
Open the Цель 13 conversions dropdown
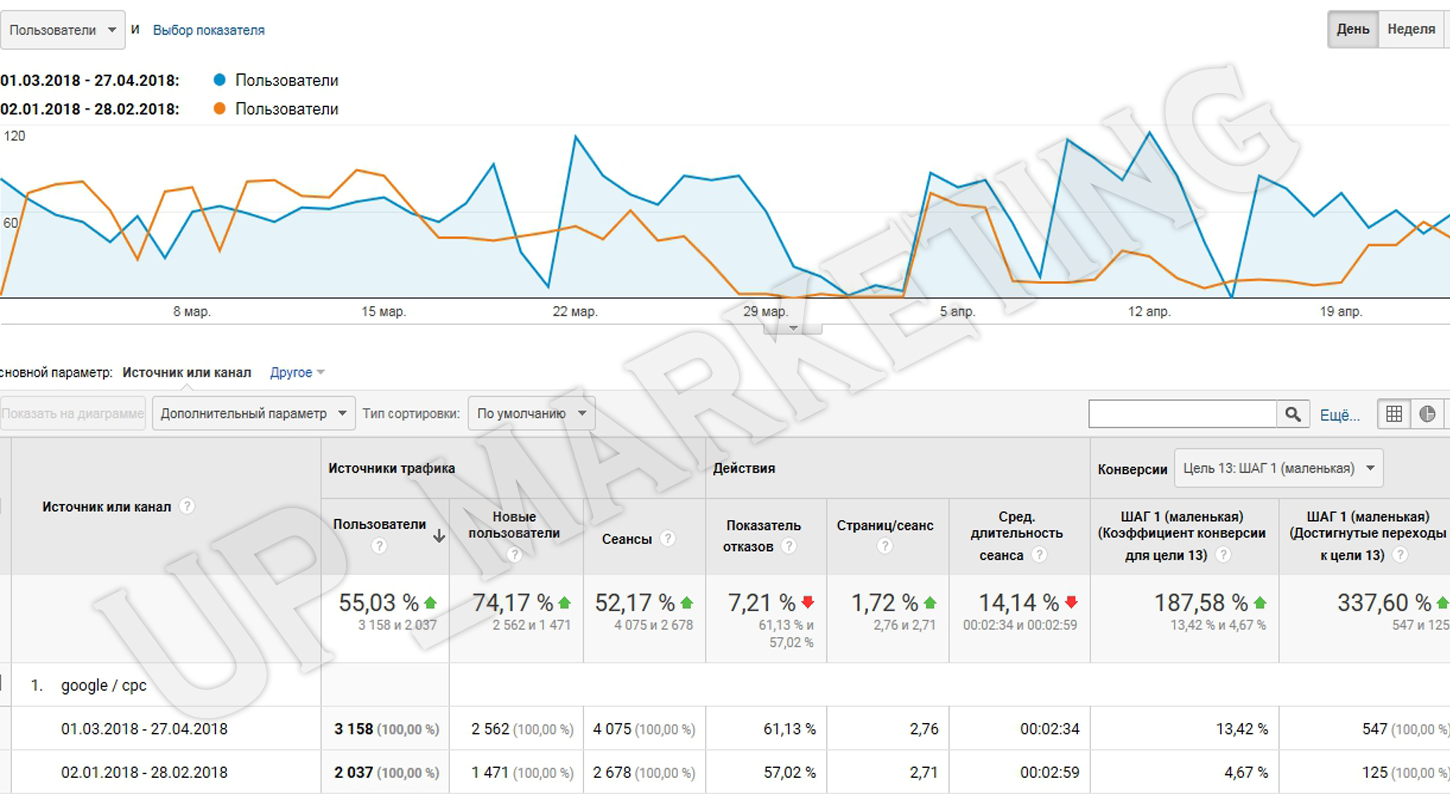[x=1279, y=468]
